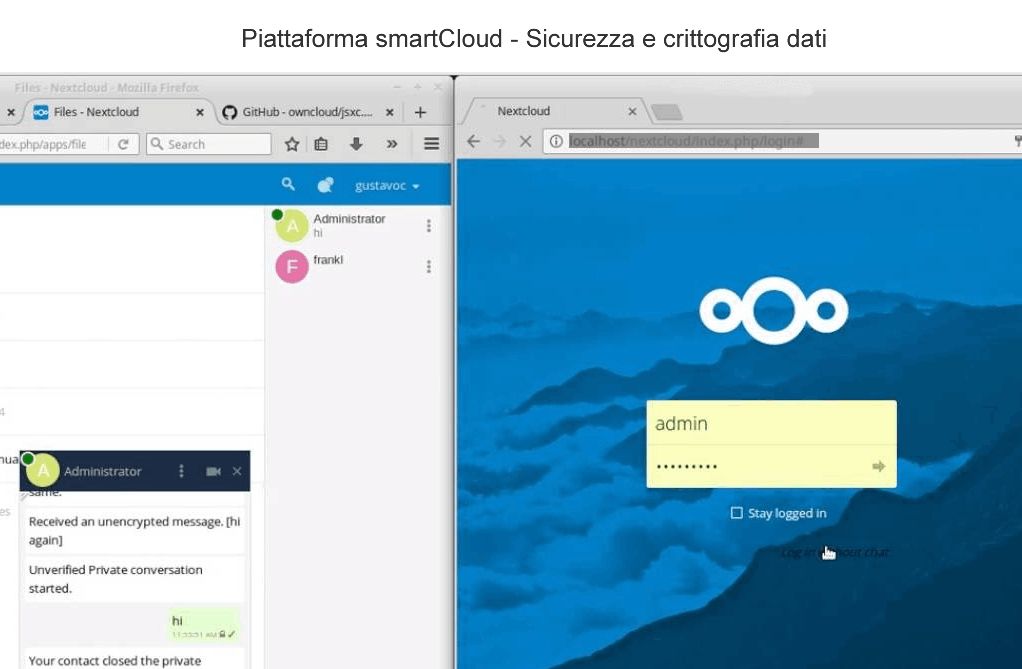Switch to the Nextcloud tab in right browser

[x=554, y=112]
